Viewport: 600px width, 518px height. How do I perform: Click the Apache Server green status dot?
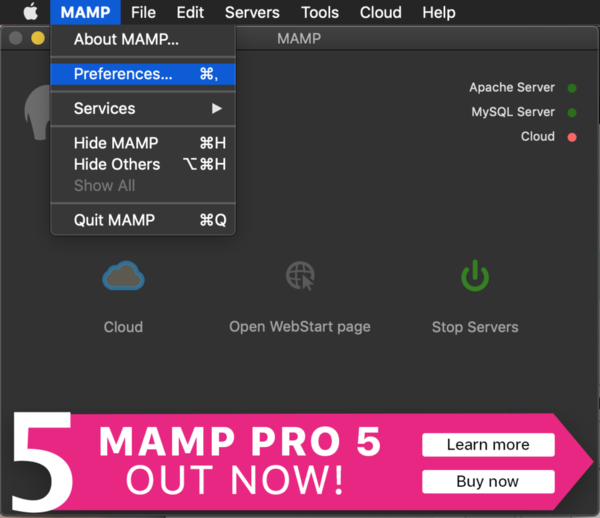(x=572, y=88)
